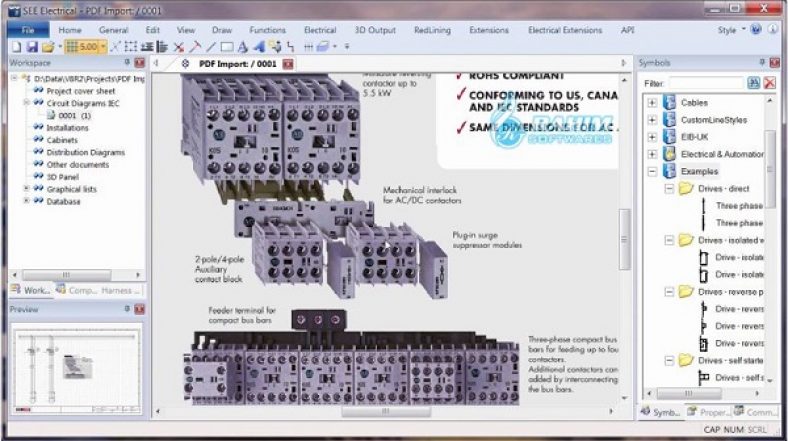
Task: Click in the Symbols Filter input field
Action: tap(706, 83)
